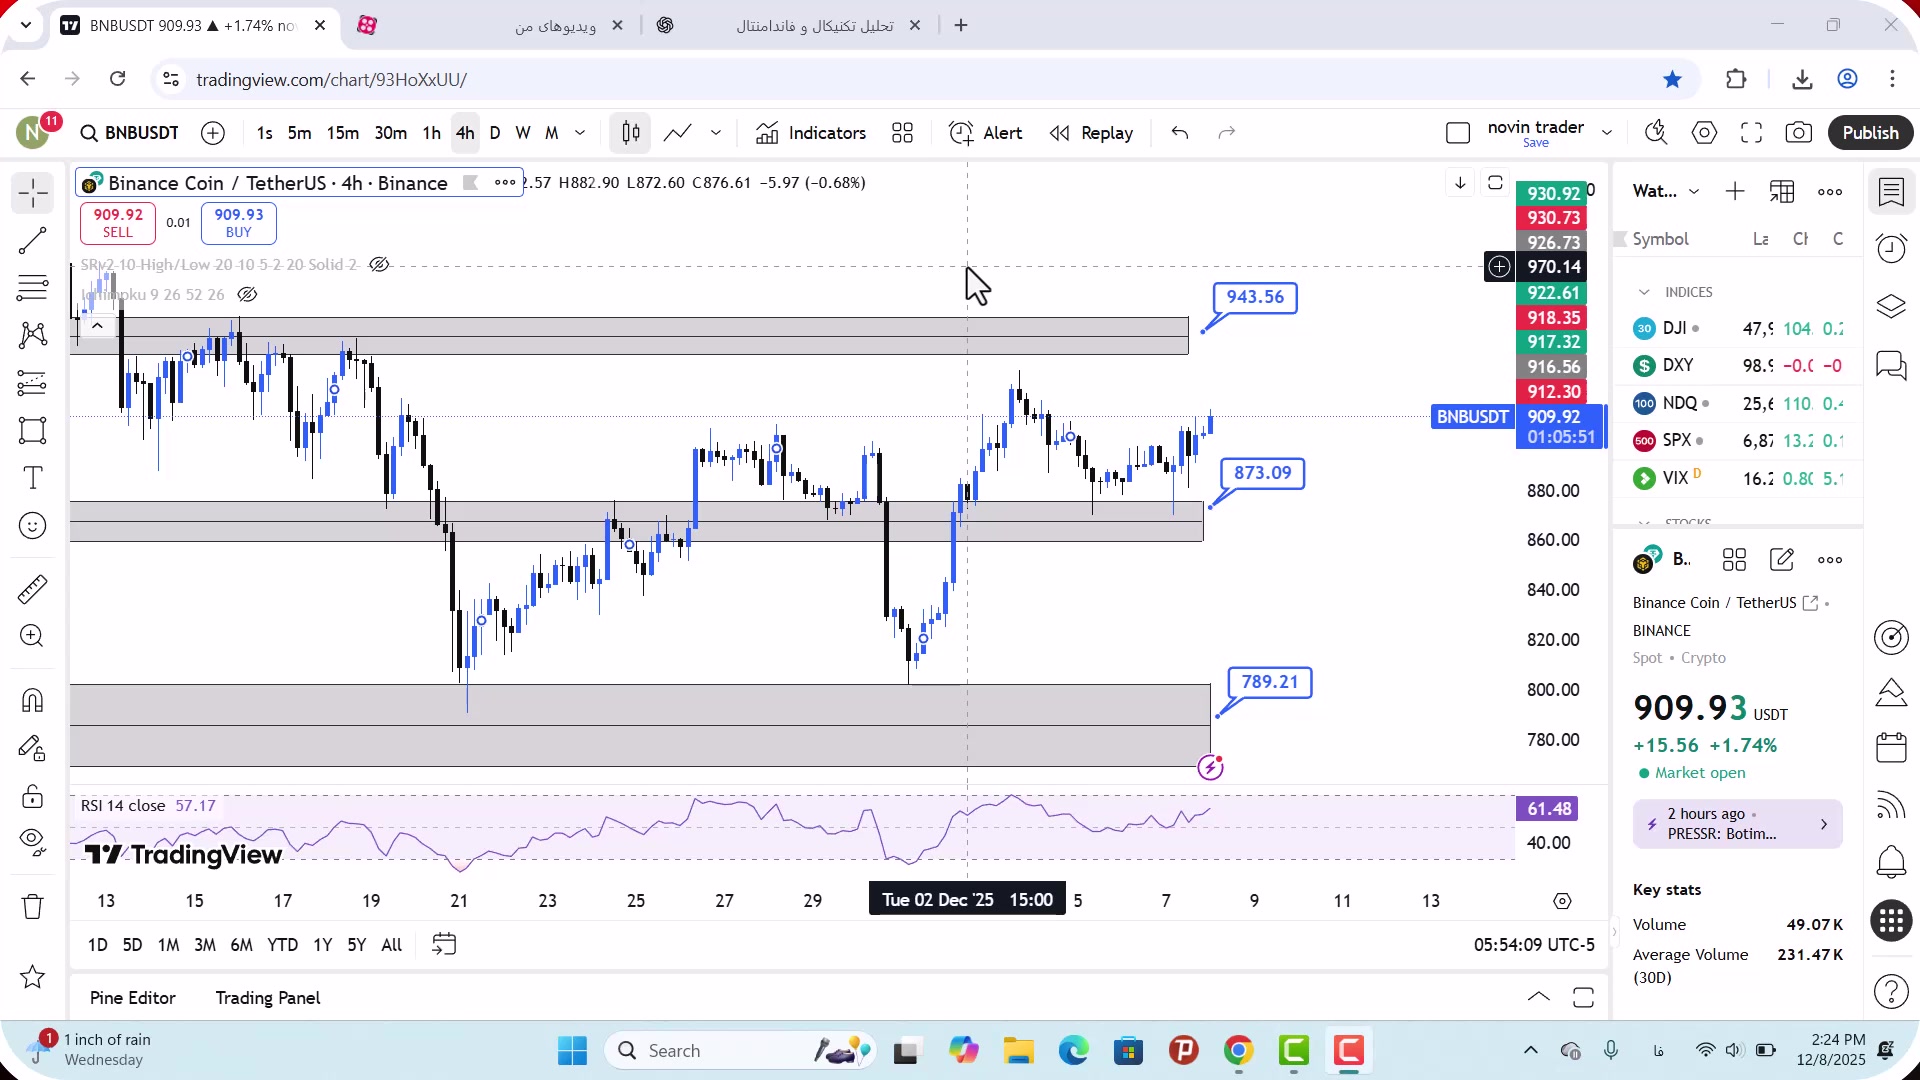Select the ruler measure tool
The height and width of the screenshot is (1080, 1920).
click(x=33, y=589)
